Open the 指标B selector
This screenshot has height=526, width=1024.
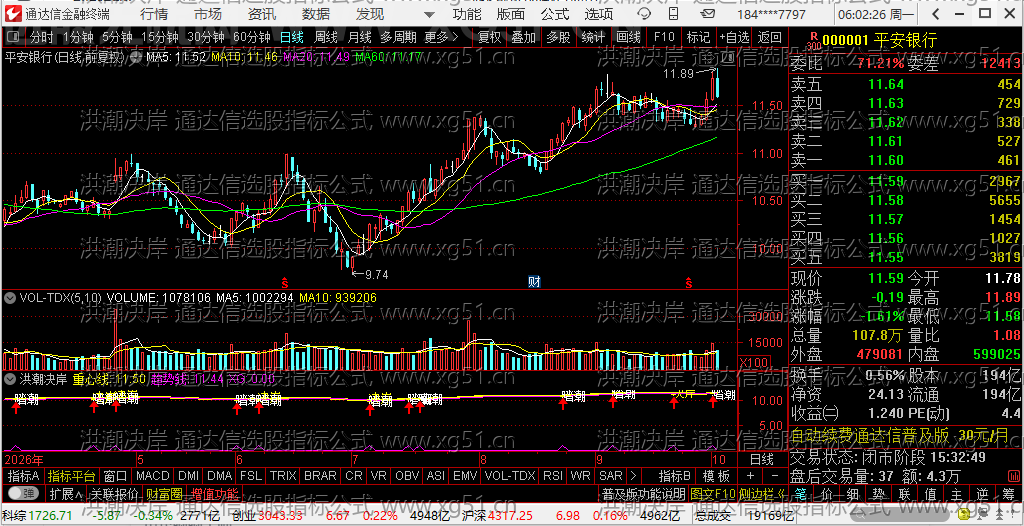pos(675,475)
